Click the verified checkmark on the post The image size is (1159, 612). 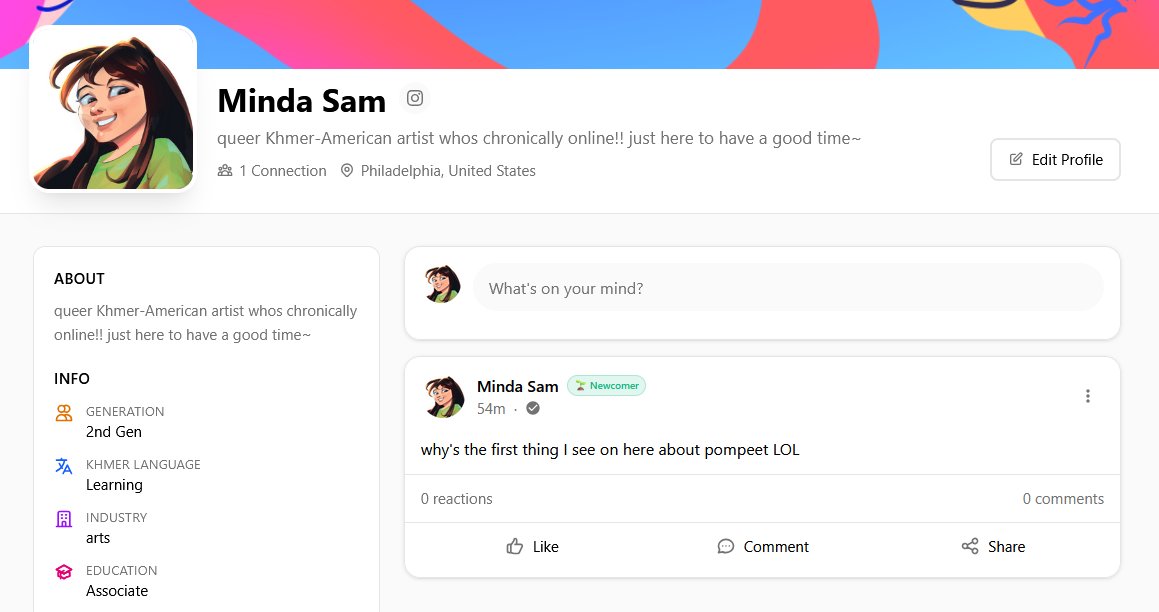(x=532, y=408)
